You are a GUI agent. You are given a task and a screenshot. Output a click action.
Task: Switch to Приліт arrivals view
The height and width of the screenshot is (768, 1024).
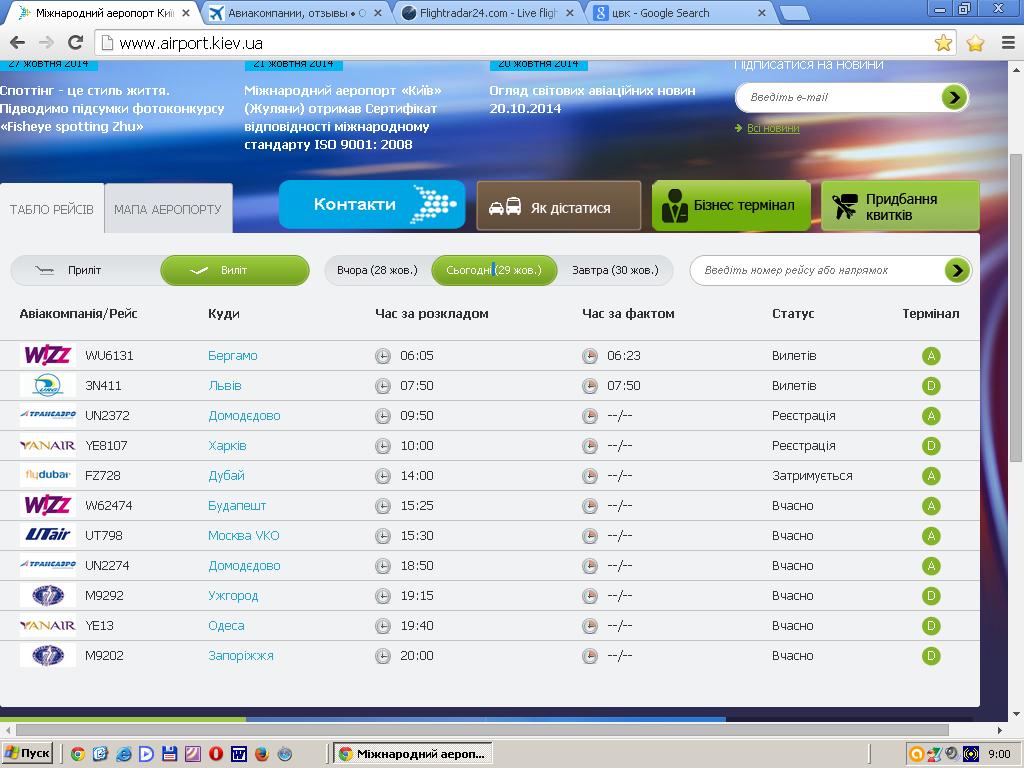point(85,270)
